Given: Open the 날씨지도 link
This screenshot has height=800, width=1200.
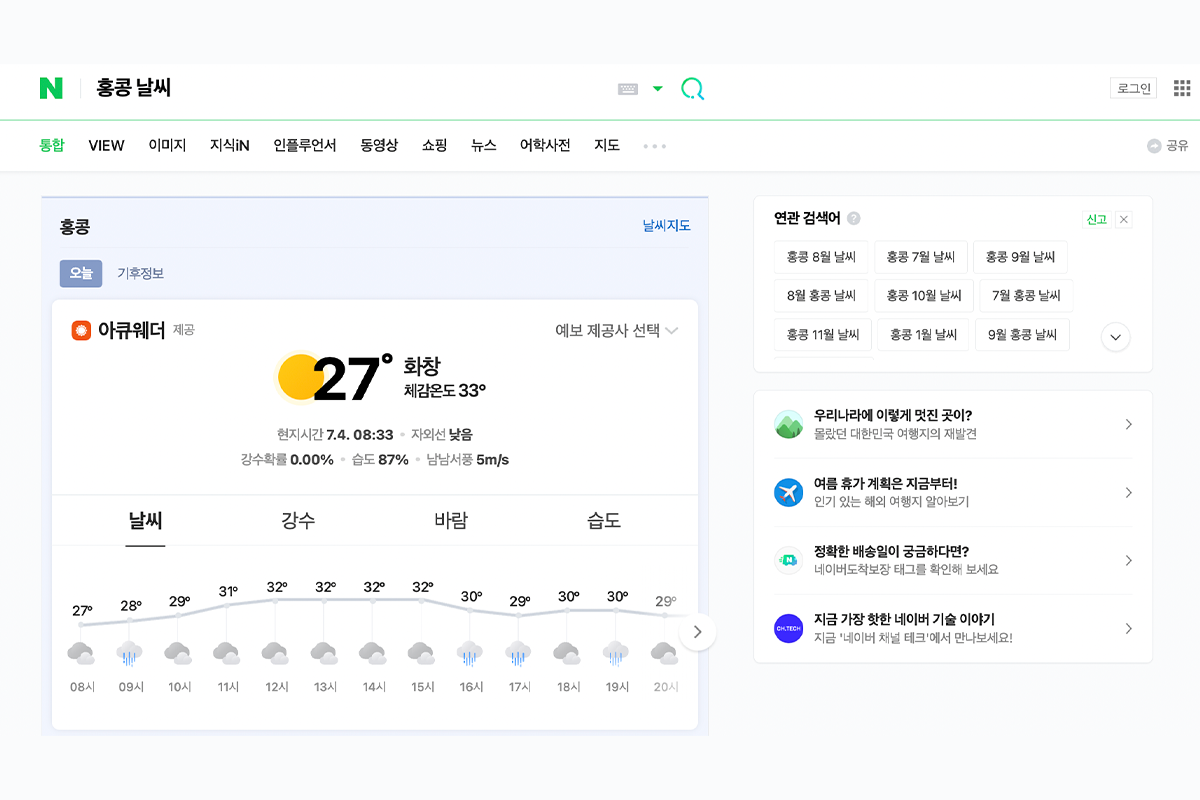Looking at the screenshot, I should click(x=665, y=226).
